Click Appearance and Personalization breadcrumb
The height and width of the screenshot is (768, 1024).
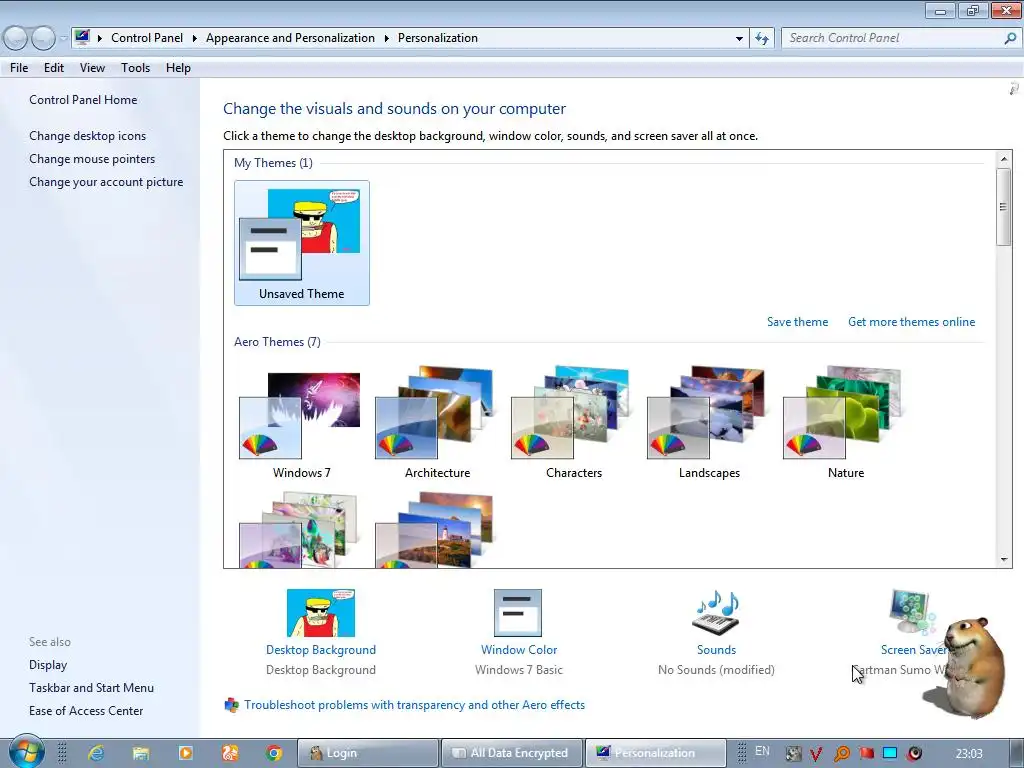[x=290, y=38]
